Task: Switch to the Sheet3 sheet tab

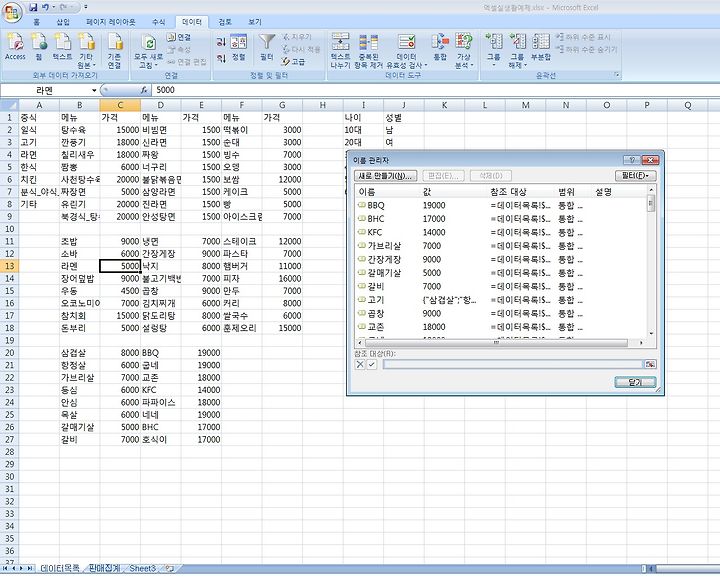Action: (x=142, y=568)
